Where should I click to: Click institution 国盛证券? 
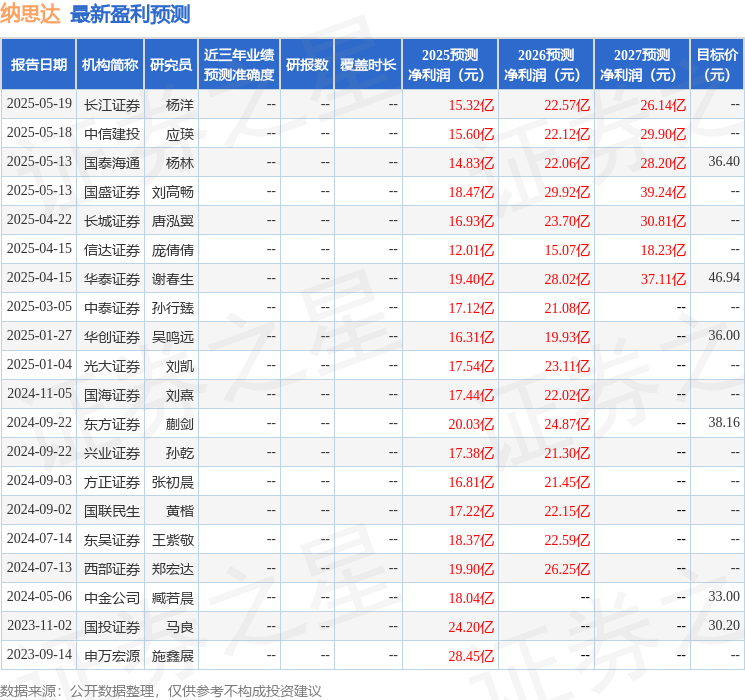pyautogui.click(x=112, y=192)
